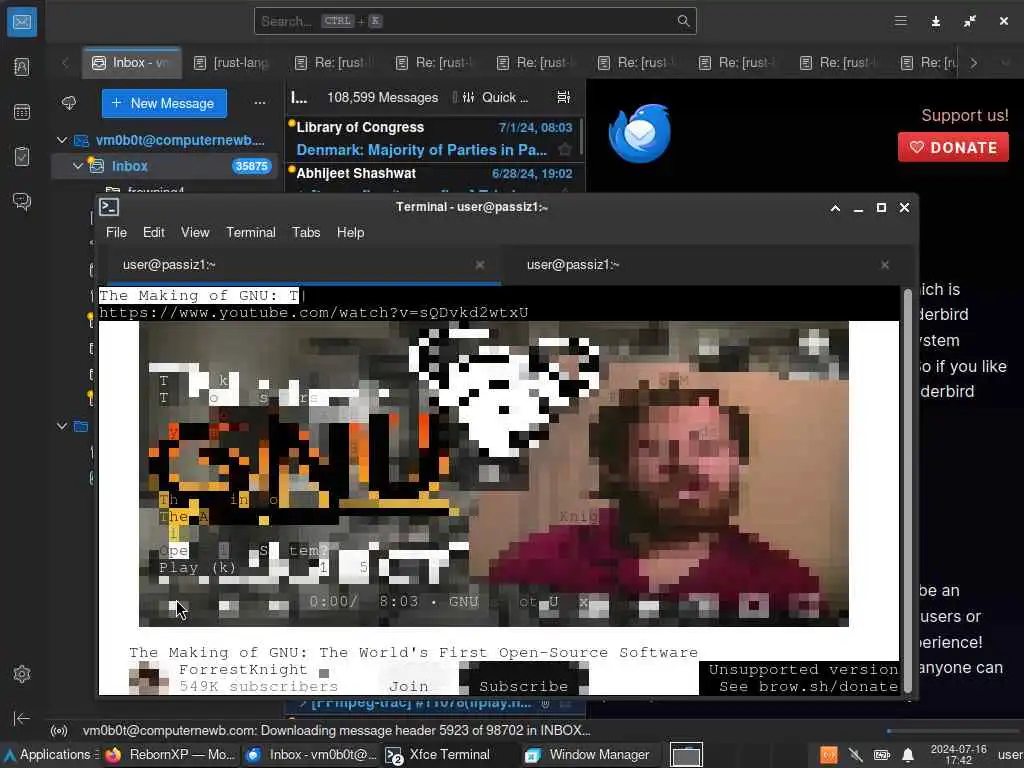Open the Terminal Help menu
Screen dimensions: 1024x768
coord(350,232)
